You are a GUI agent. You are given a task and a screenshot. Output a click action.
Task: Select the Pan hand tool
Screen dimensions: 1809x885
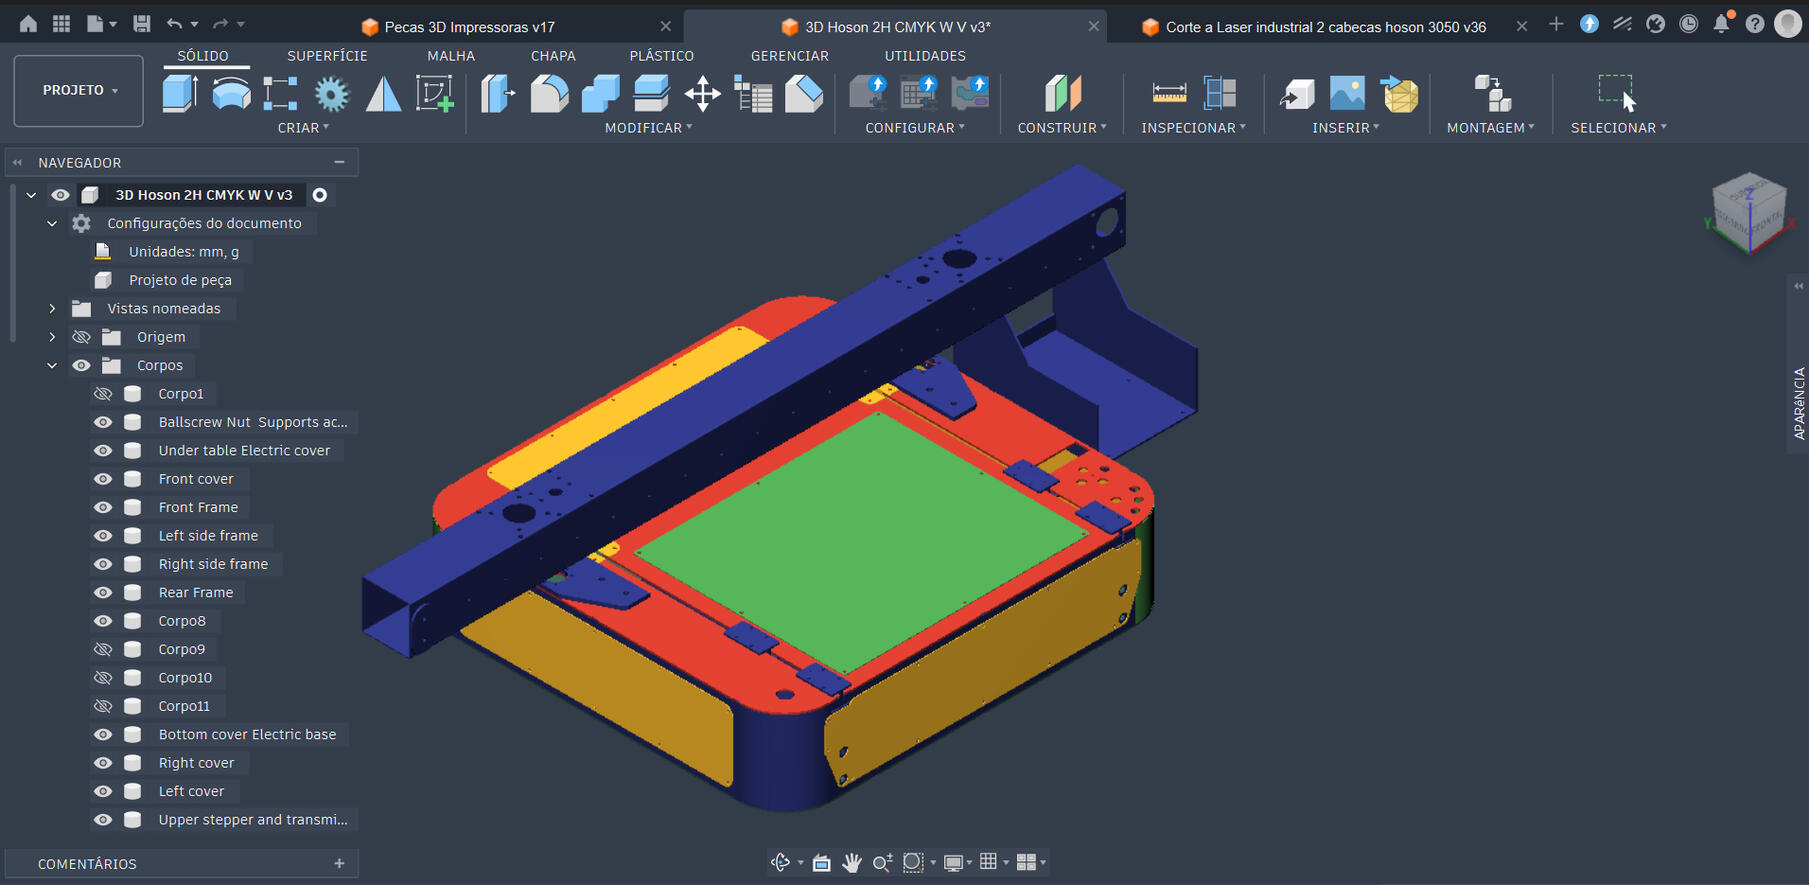(852, 862)
